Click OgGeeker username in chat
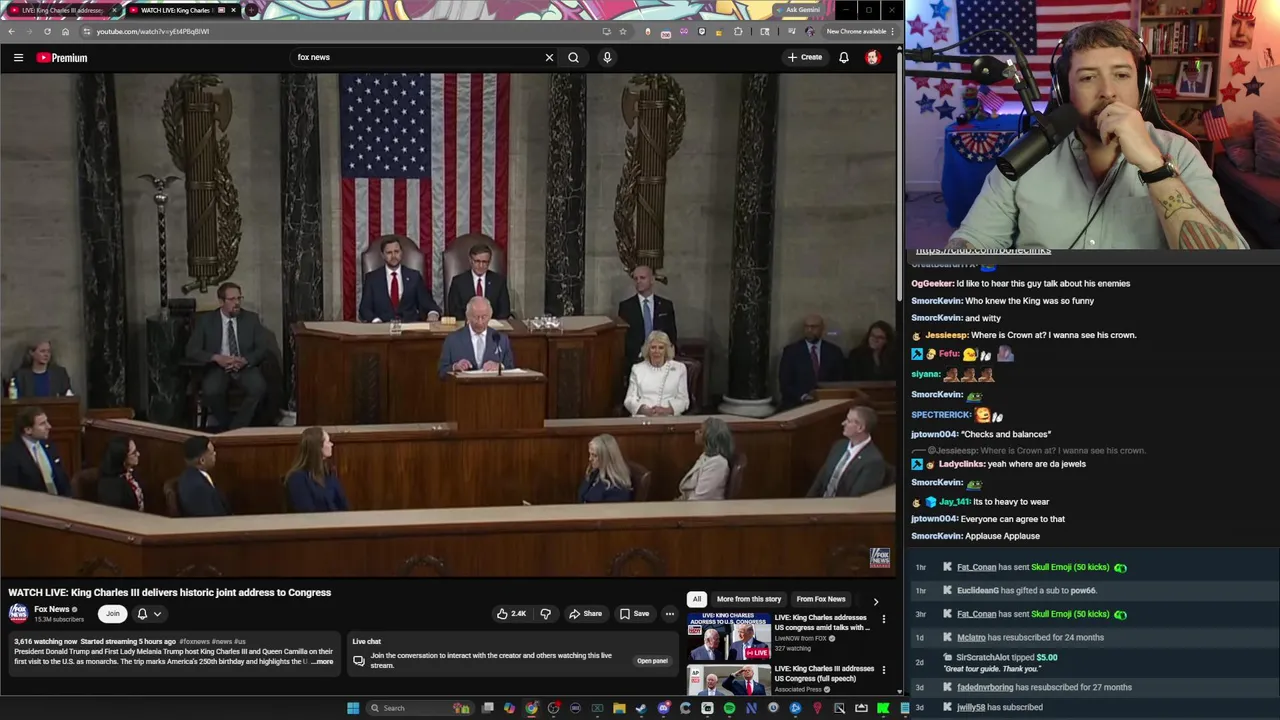The image size is (1280, 720). pos(932,283)
